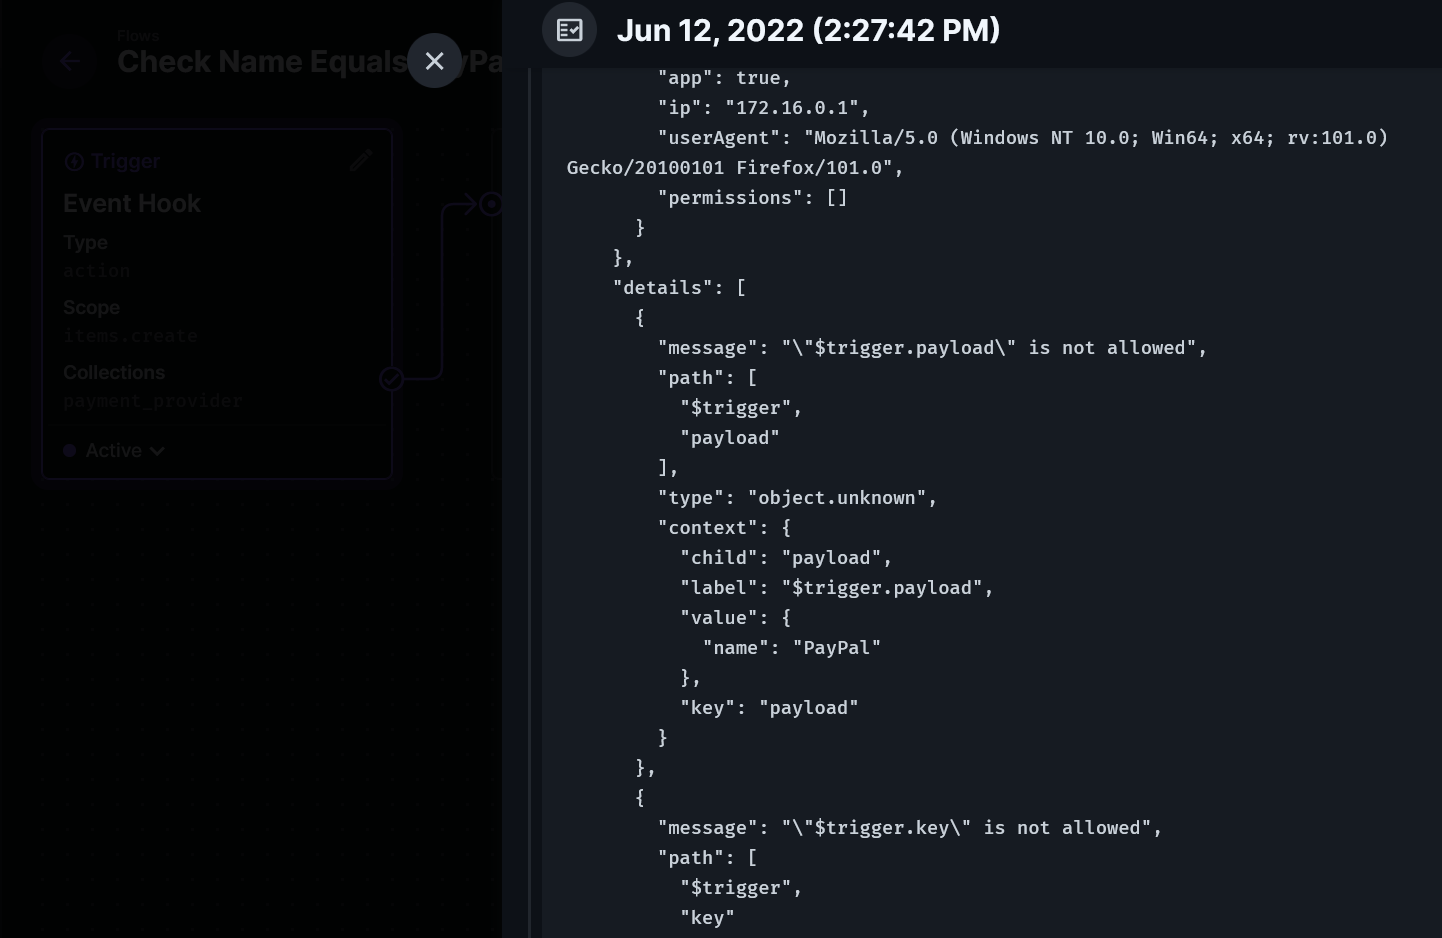The width and height of the screenshot is (1442, 938).
Task: Open the Edit Trigger pencil icon
Action: click(360, 160)
